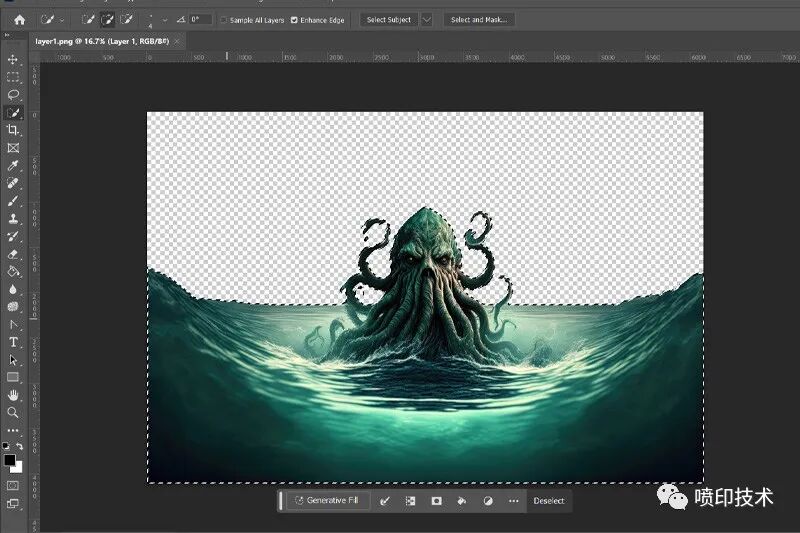The image size is (800, 533).
Task: Grab the contextual taskbar drag handle
Action: click(281, 500)
